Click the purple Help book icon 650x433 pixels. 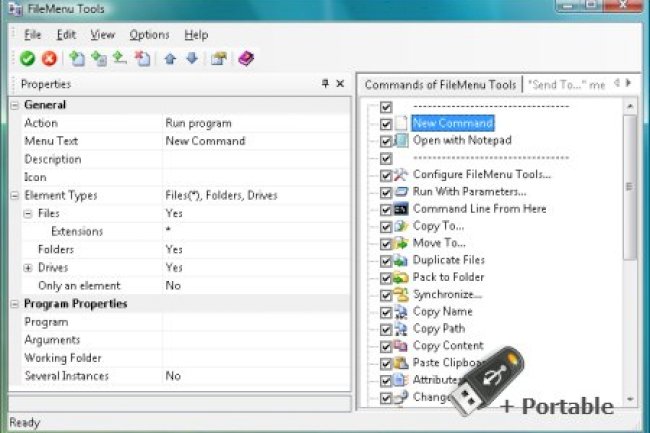tap(246, 58)
